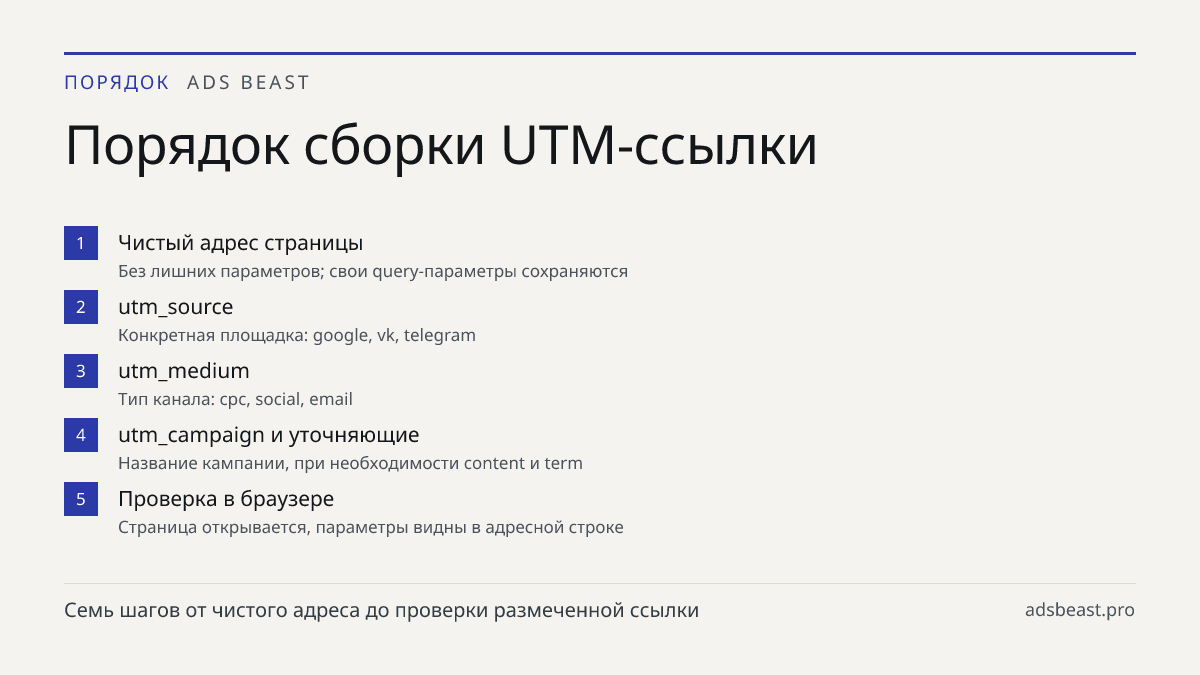Click the step number 5 badge

pyautogui.click(x=81, y=499)
